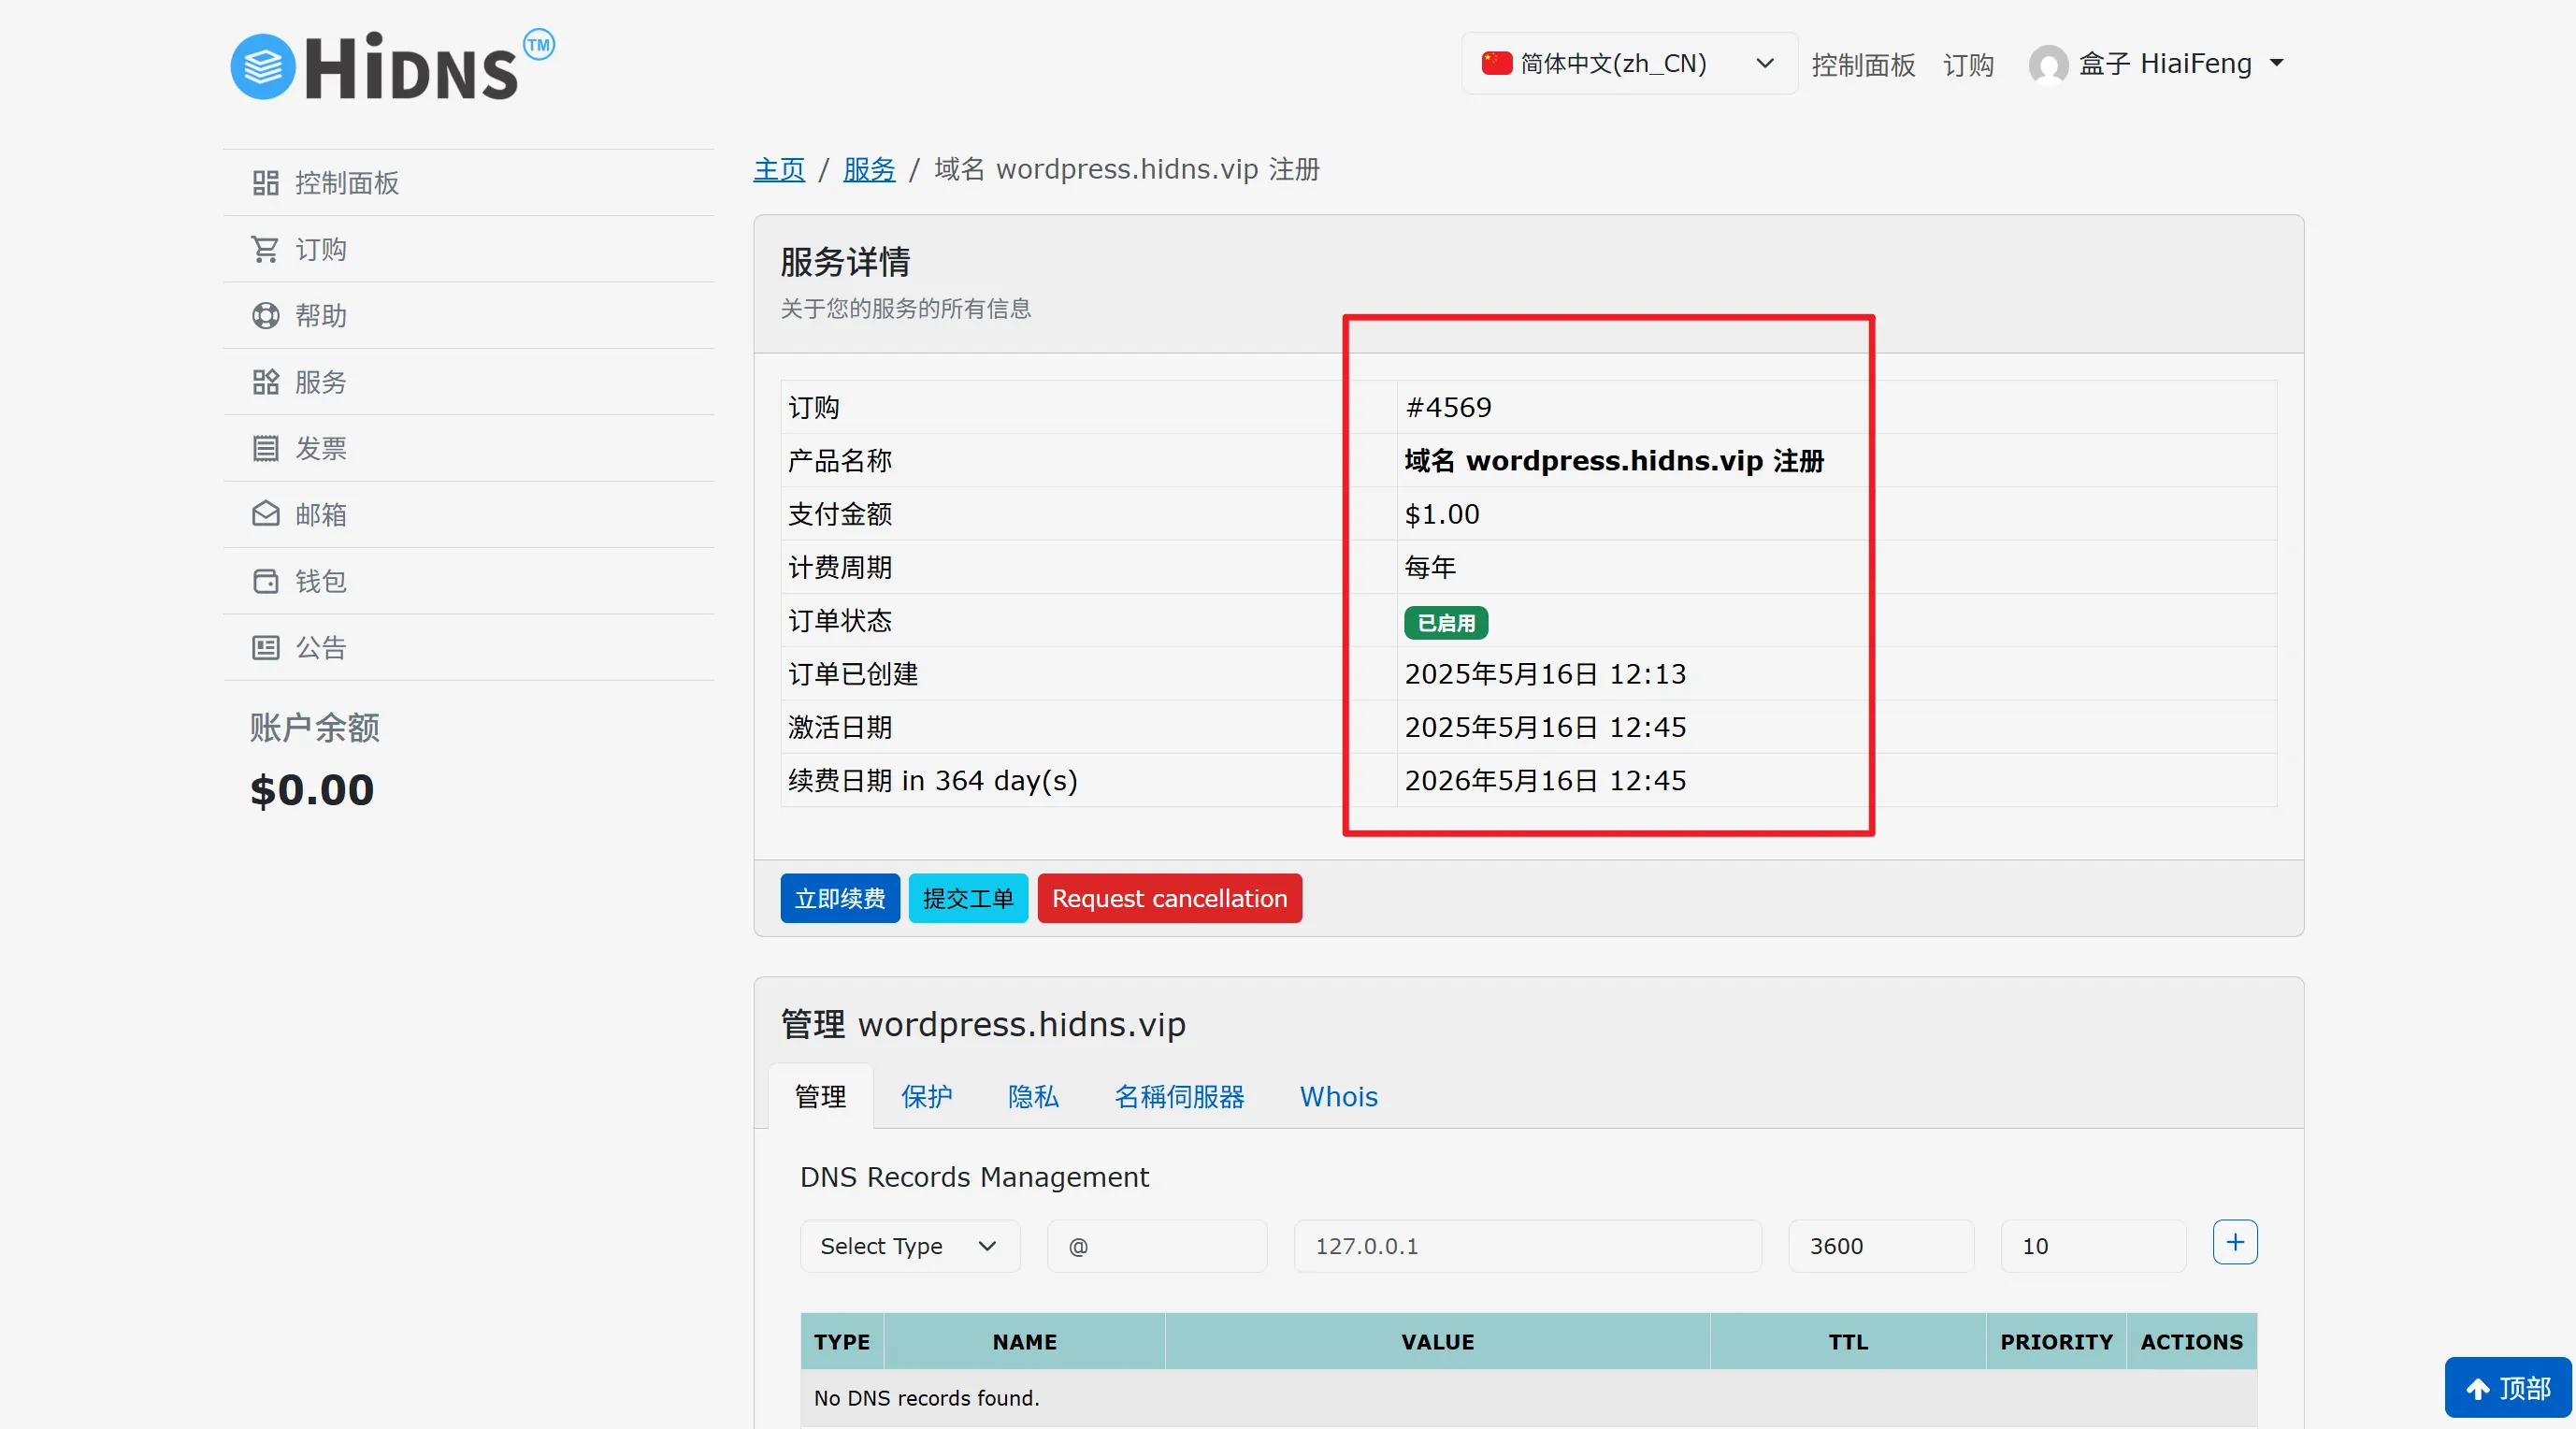The width and height of the screenshot is (2576, 1429).
Task: Click the VALUE column header
Action: tap(1437, 1341)
